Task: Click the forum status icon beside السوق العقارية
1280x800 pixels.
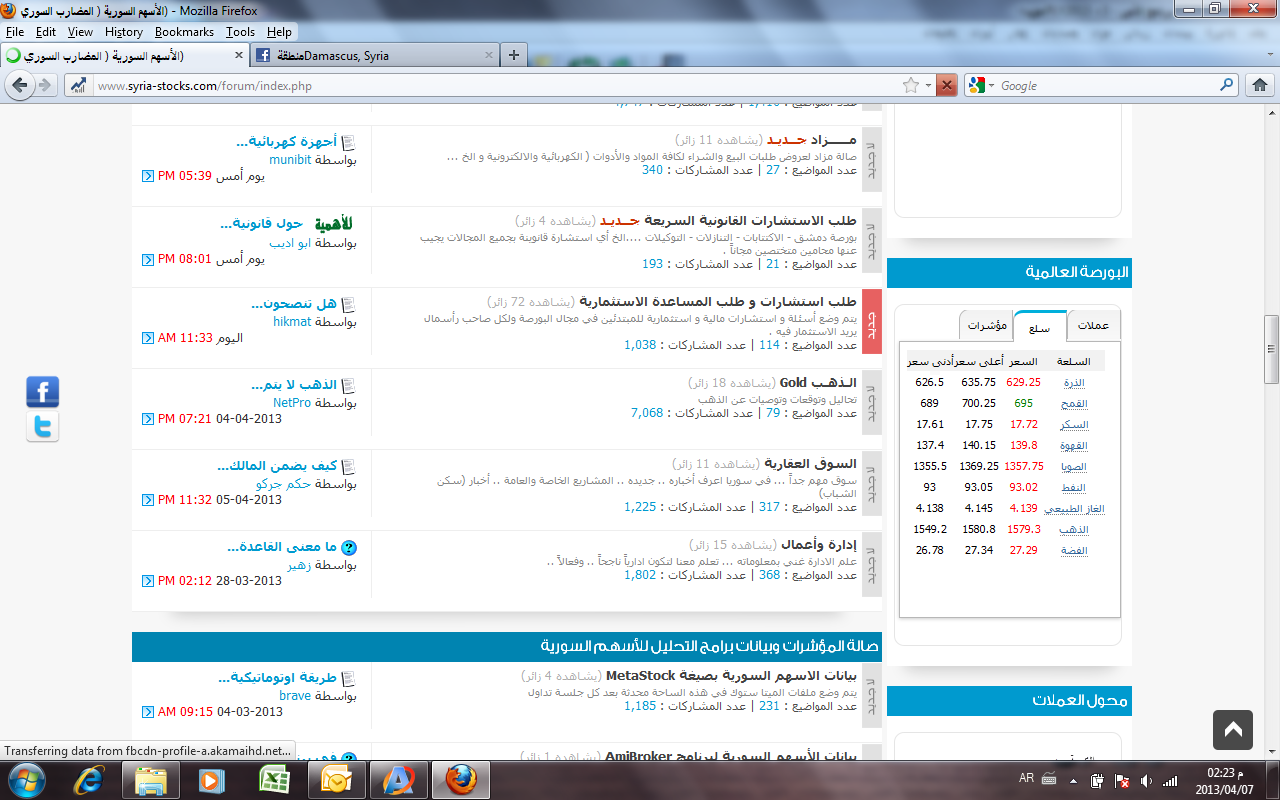Action: pos(871,483)
